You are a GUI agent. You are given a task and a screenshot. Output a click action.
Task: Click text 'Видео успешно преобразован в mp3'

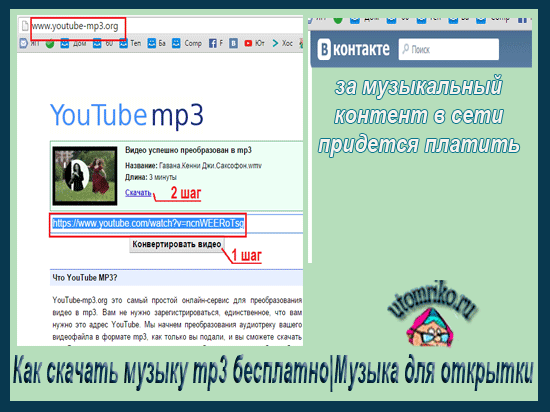(188, 150)
